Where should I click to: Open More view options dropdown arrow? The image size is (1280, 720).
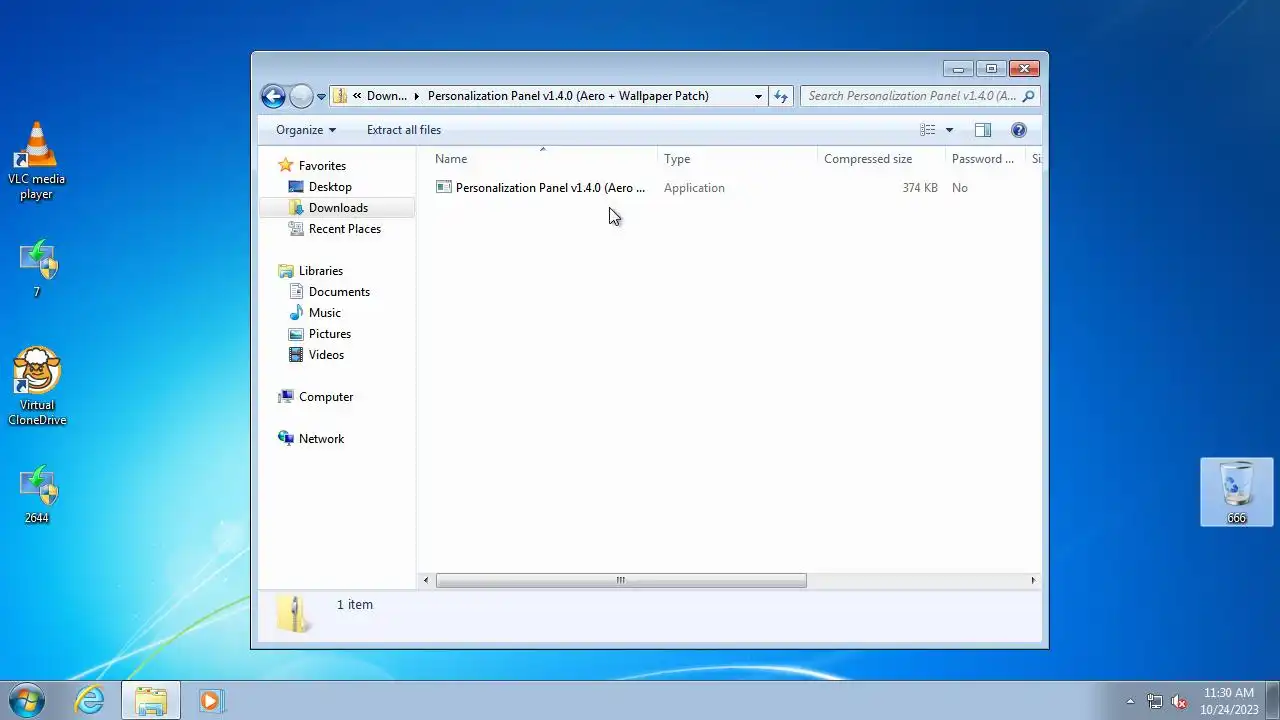point(949,130)
